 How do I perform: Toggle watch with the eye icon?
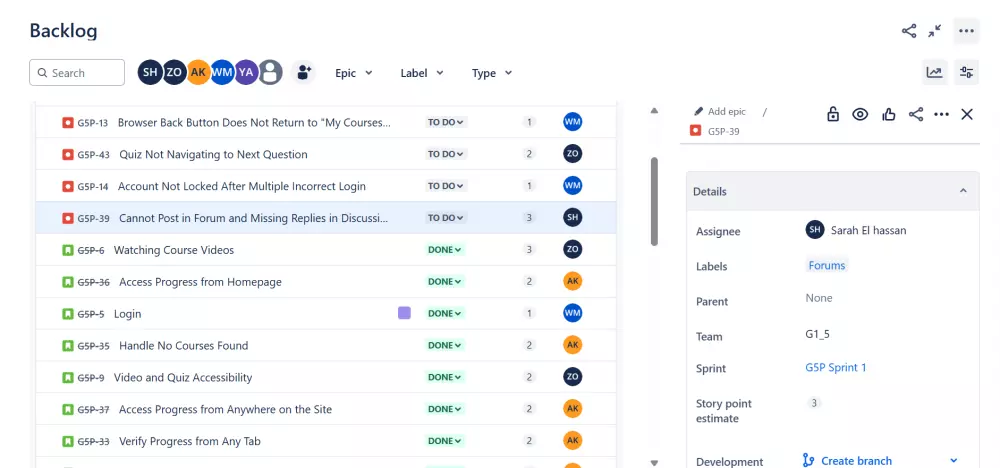tap(860, 114)
